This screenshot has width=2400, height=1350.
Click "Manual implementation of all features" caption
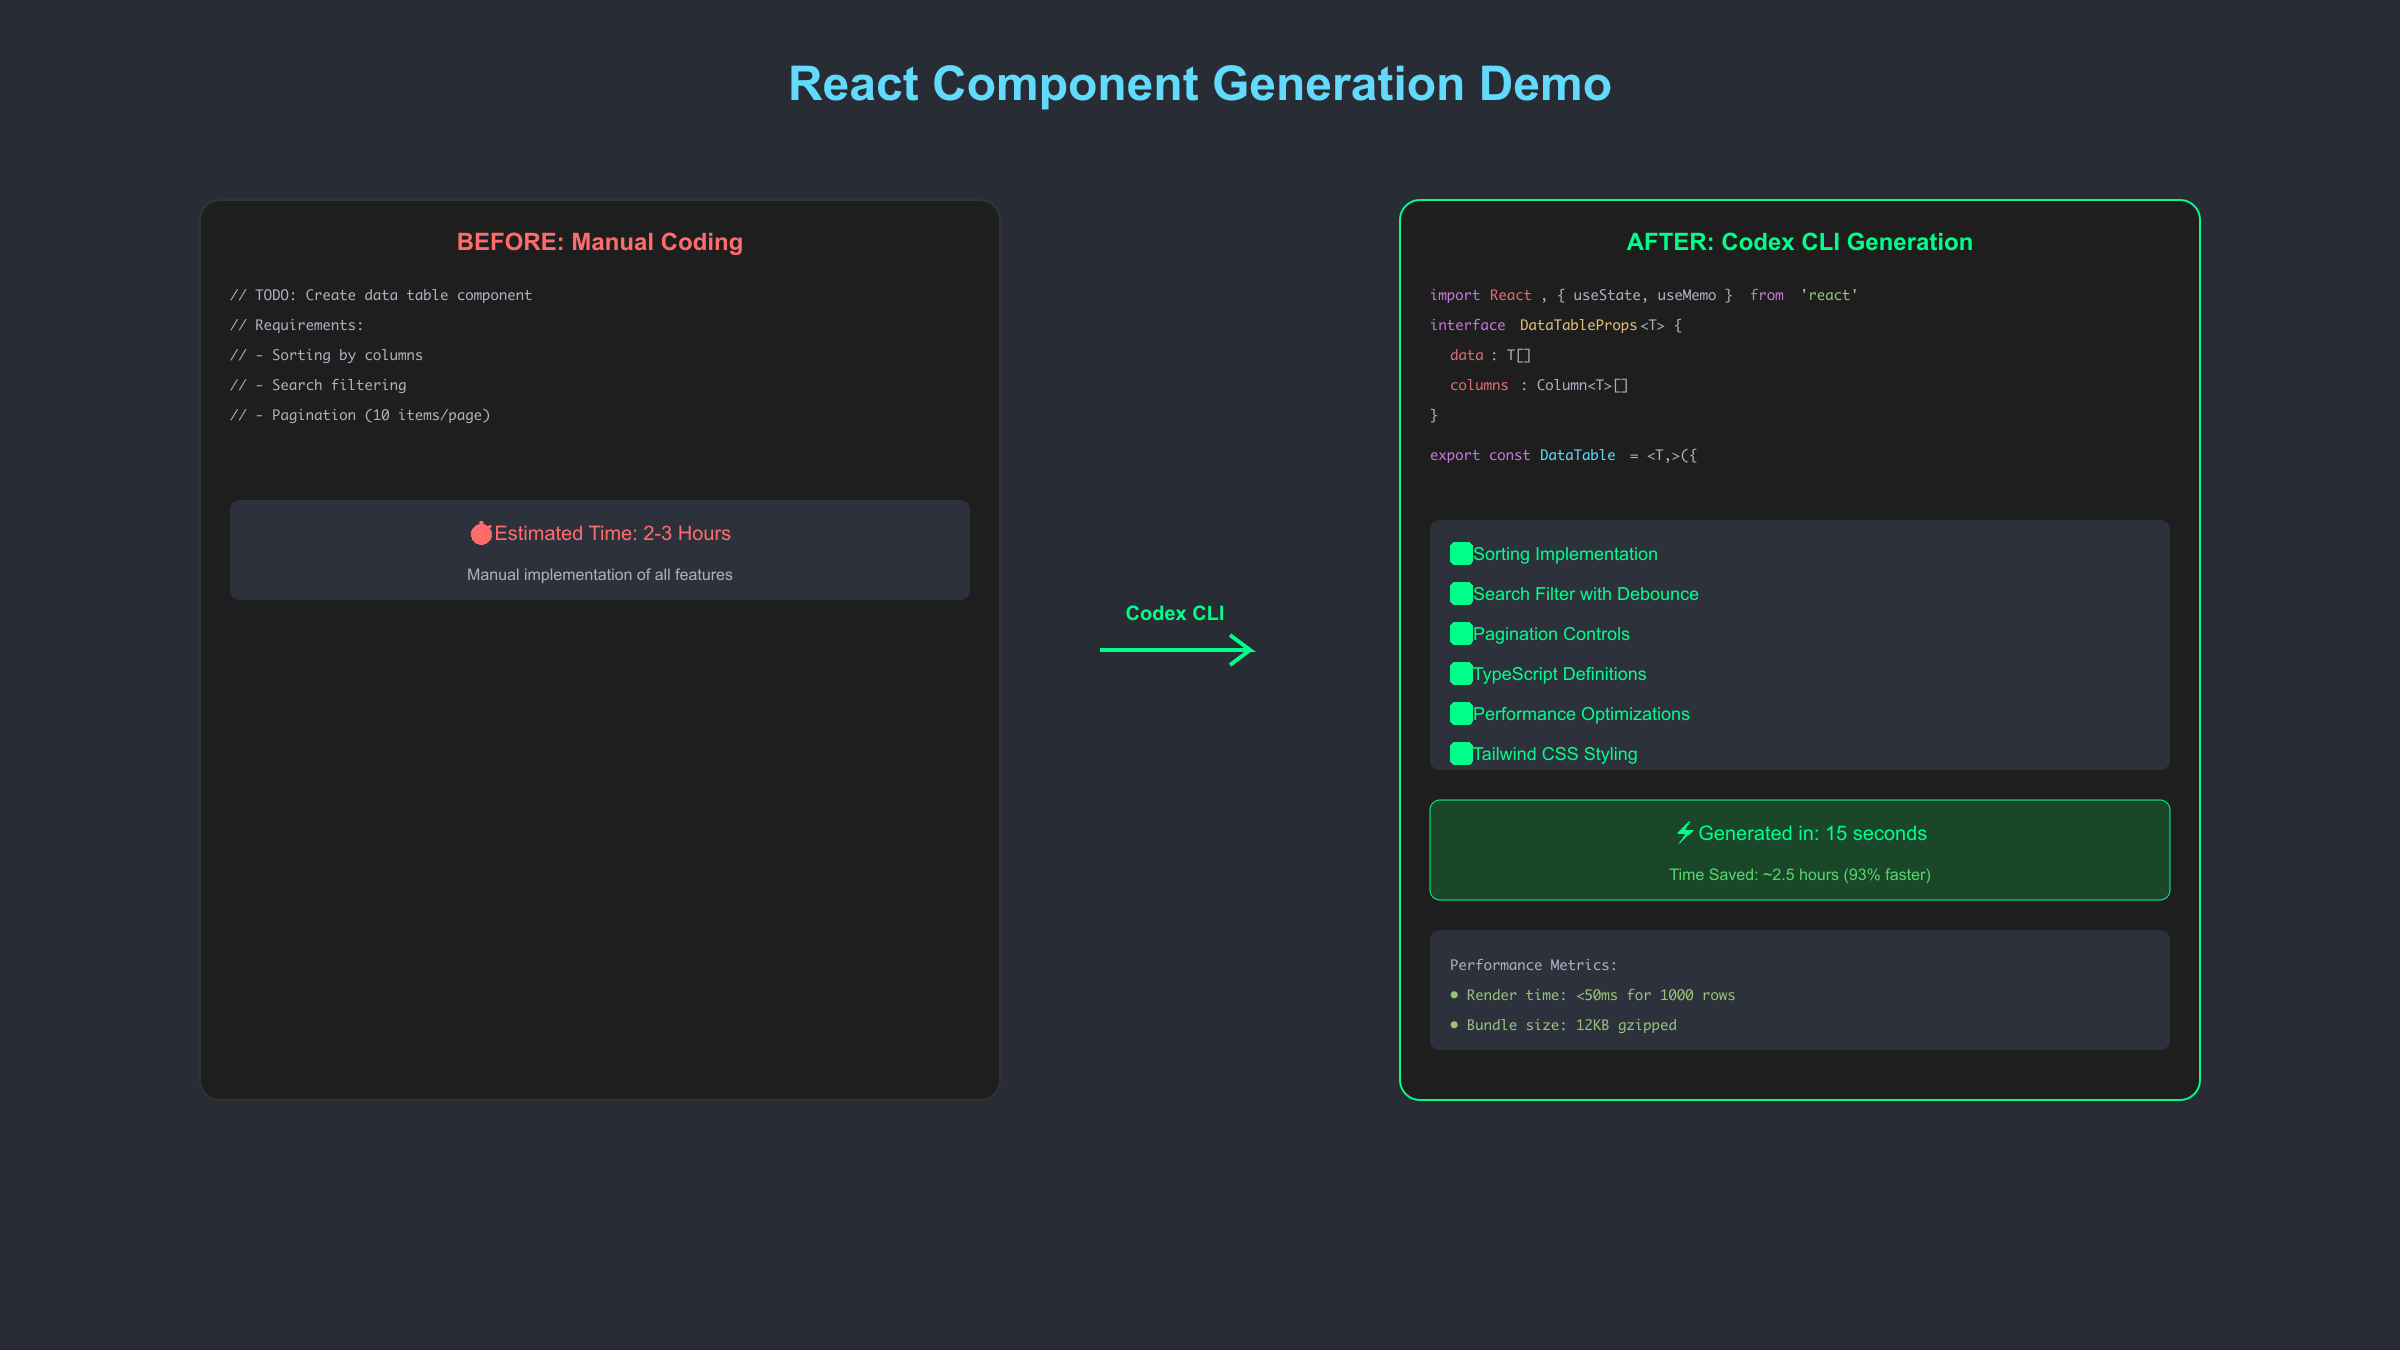pyautogui.click(x=600, y=575)
